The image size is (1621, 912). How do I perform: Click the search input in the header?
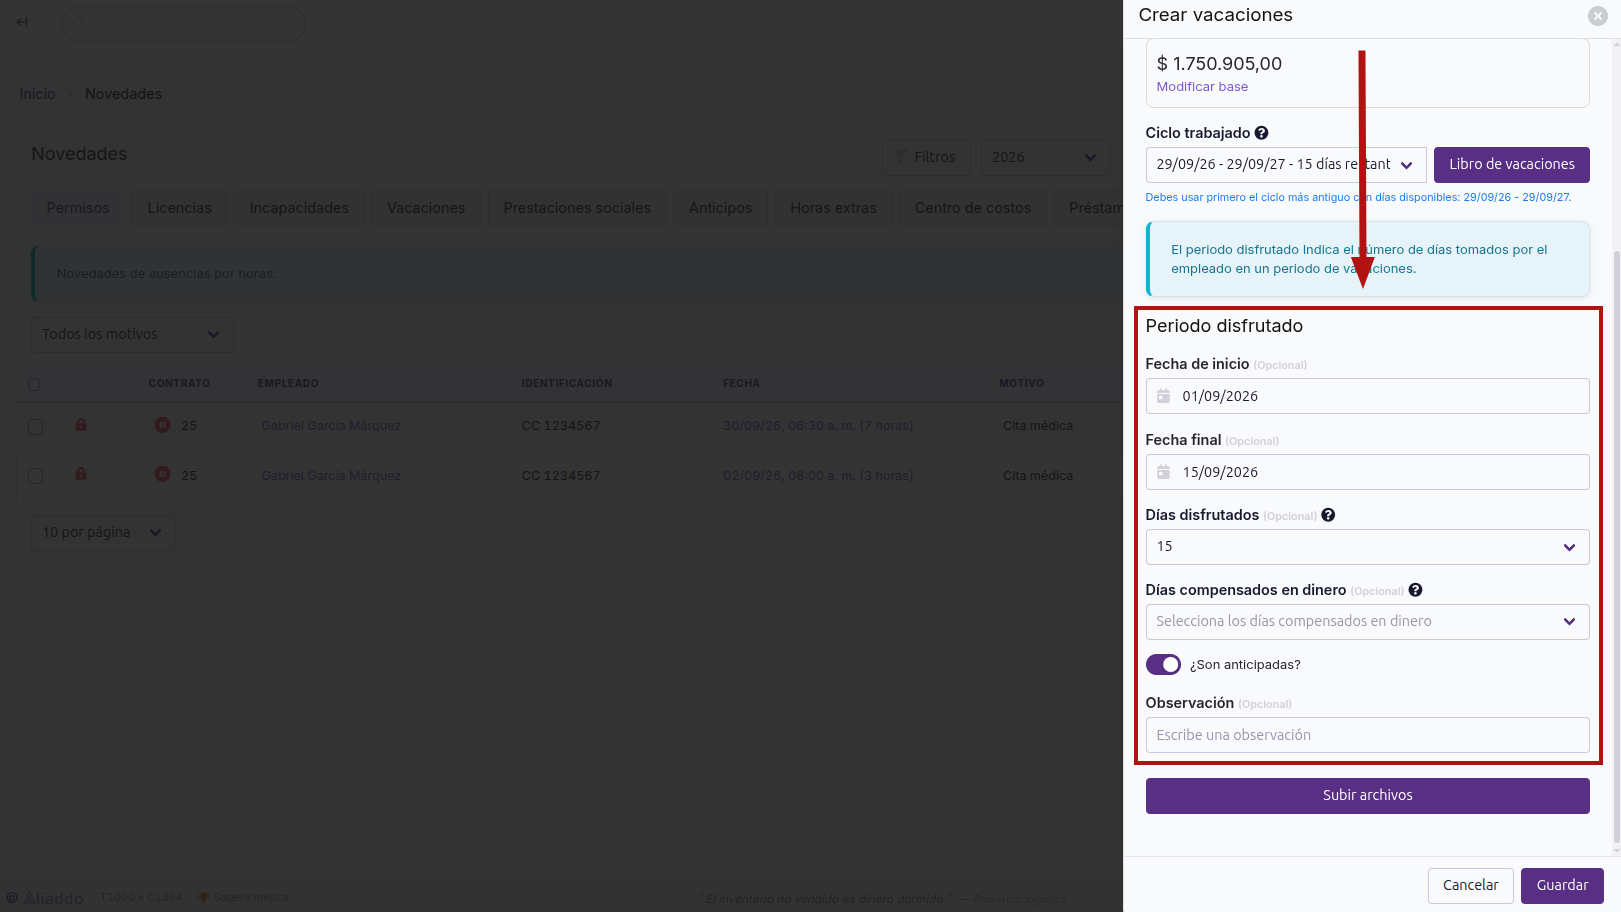[x=183, y=23]
